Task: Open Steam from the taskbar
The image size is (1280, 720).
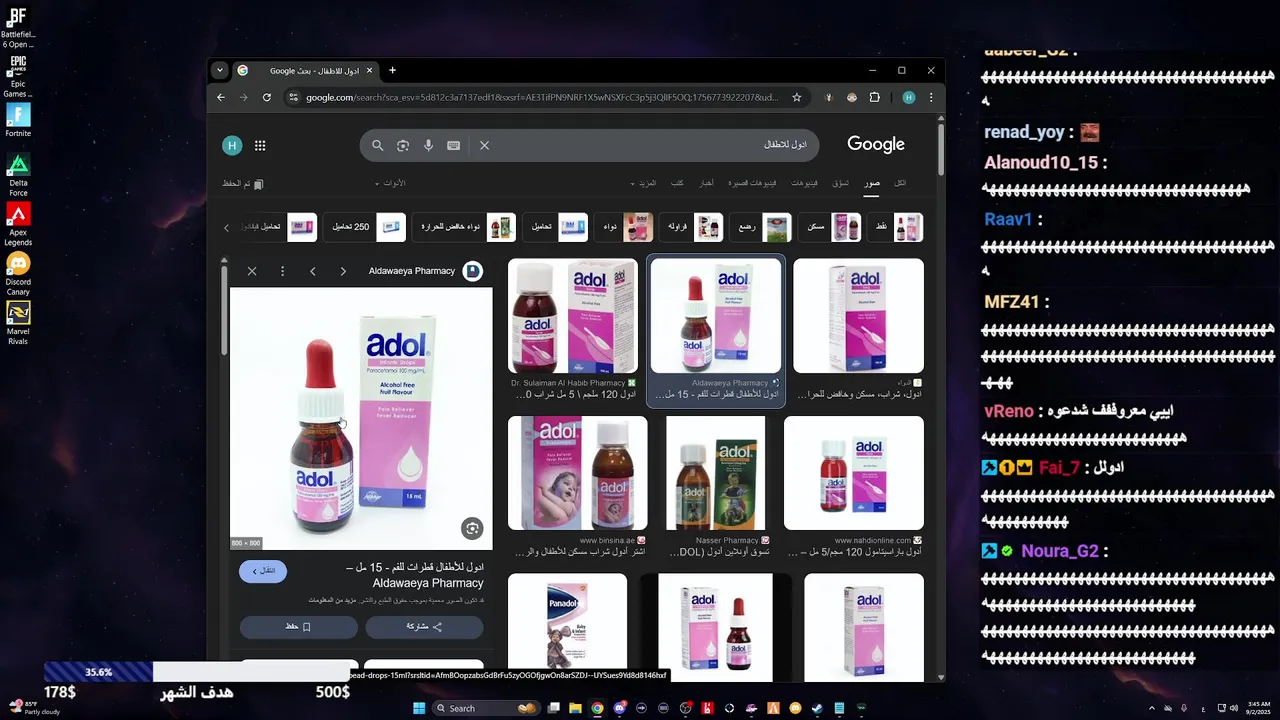Action: pyautogui.click(x=817, y=708)
